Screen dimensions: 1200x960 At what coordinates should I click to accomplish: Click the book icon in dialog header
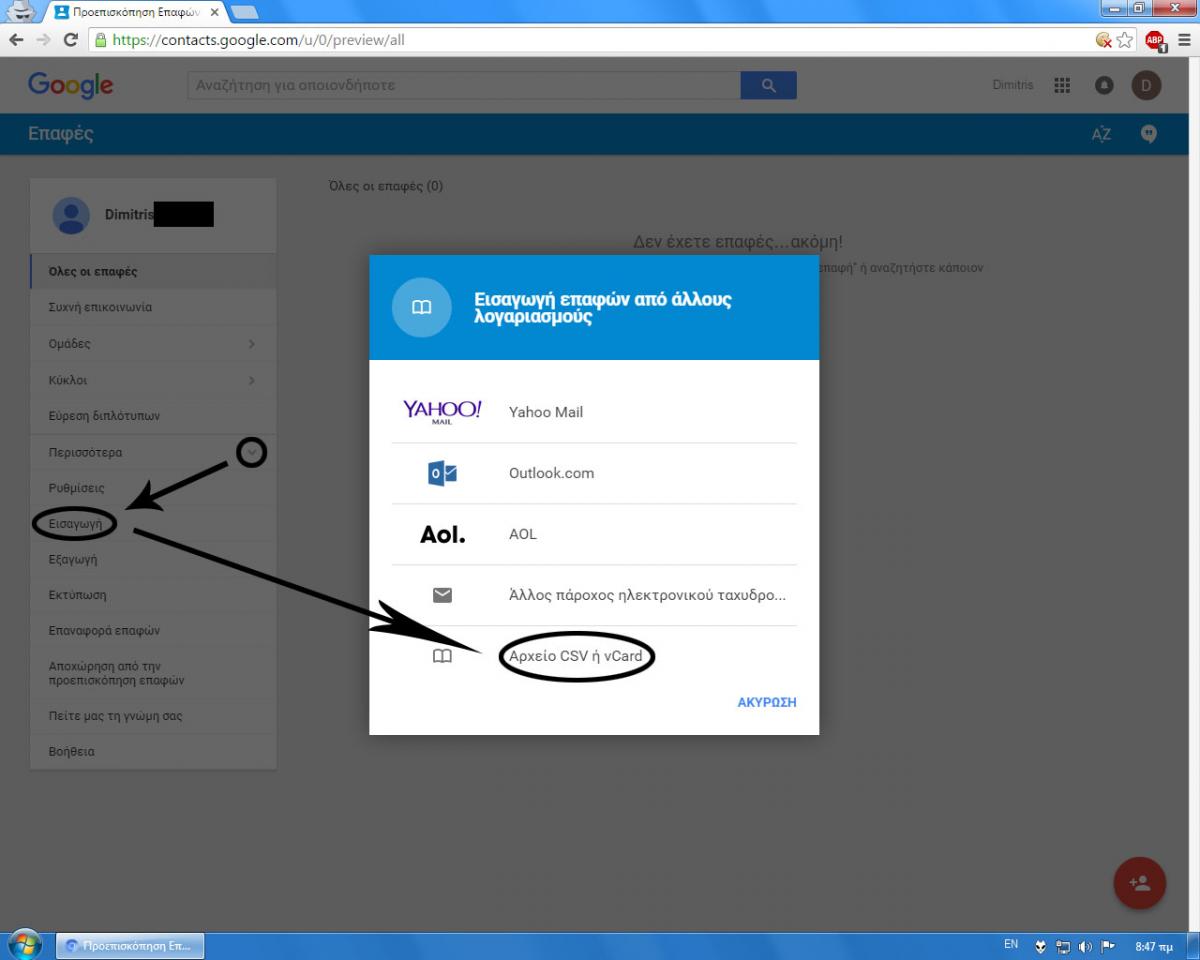tap(422, 307)
